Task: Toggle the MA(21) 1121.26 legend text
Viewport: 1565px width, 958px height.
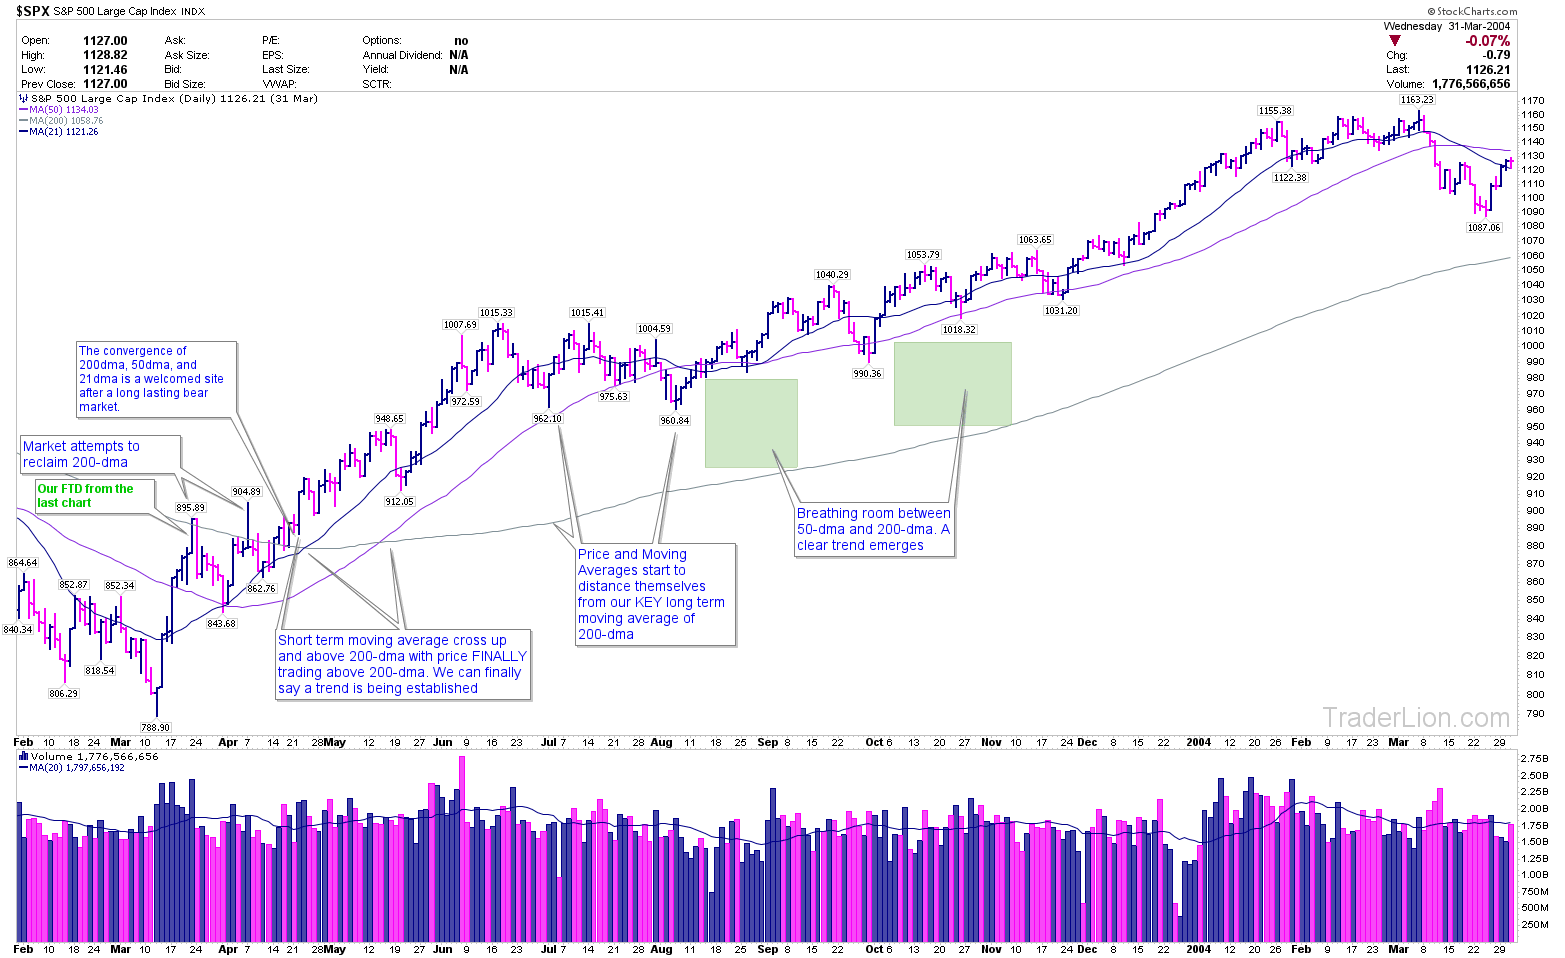Action: coord(63,131)
